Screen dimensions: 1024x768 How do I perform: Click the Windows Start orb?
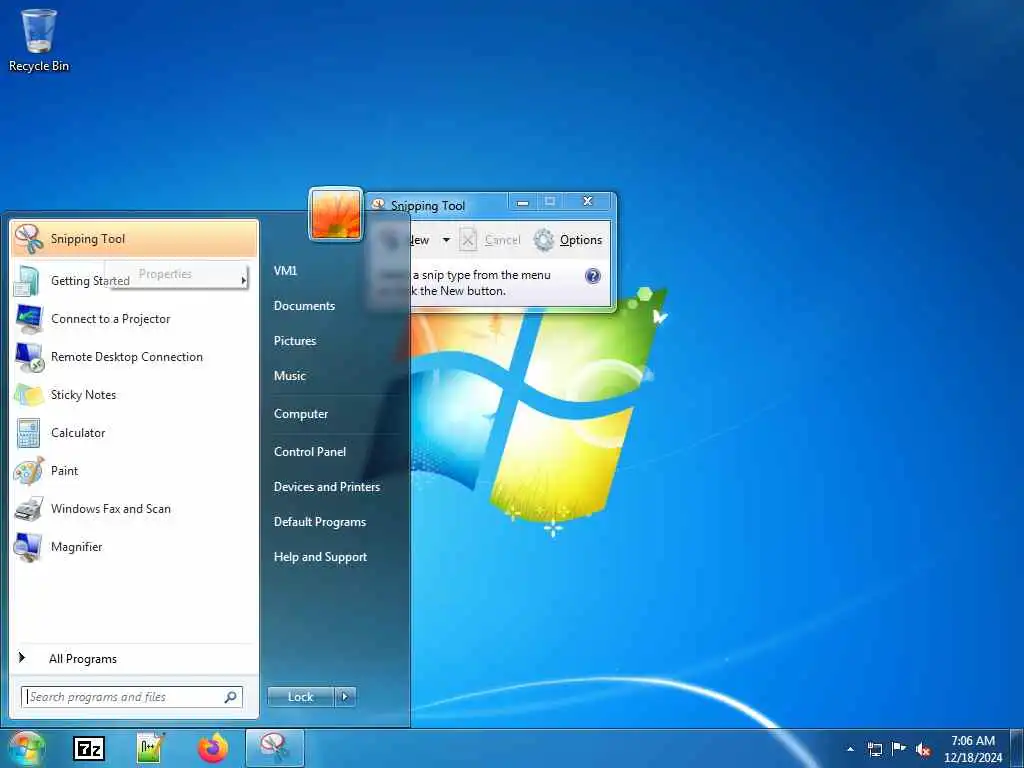(27, 748)
